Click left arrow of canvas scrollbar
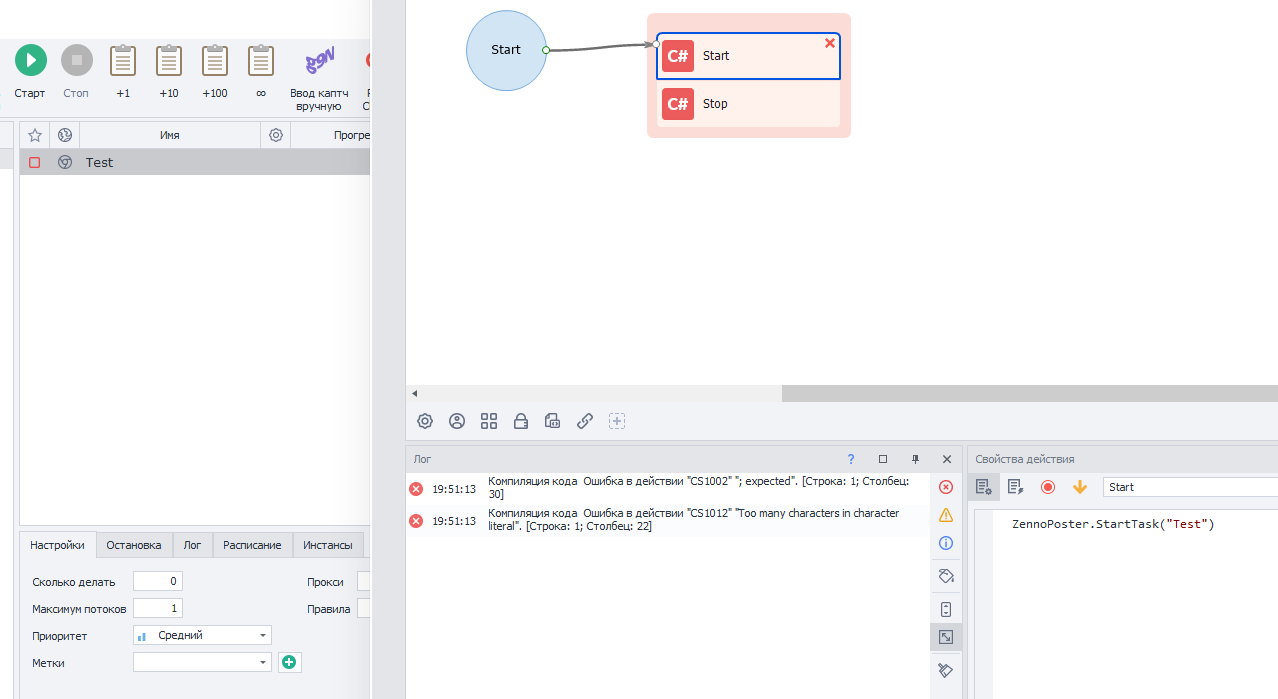This screenshot has width=1278, height=699. point(415,394)
